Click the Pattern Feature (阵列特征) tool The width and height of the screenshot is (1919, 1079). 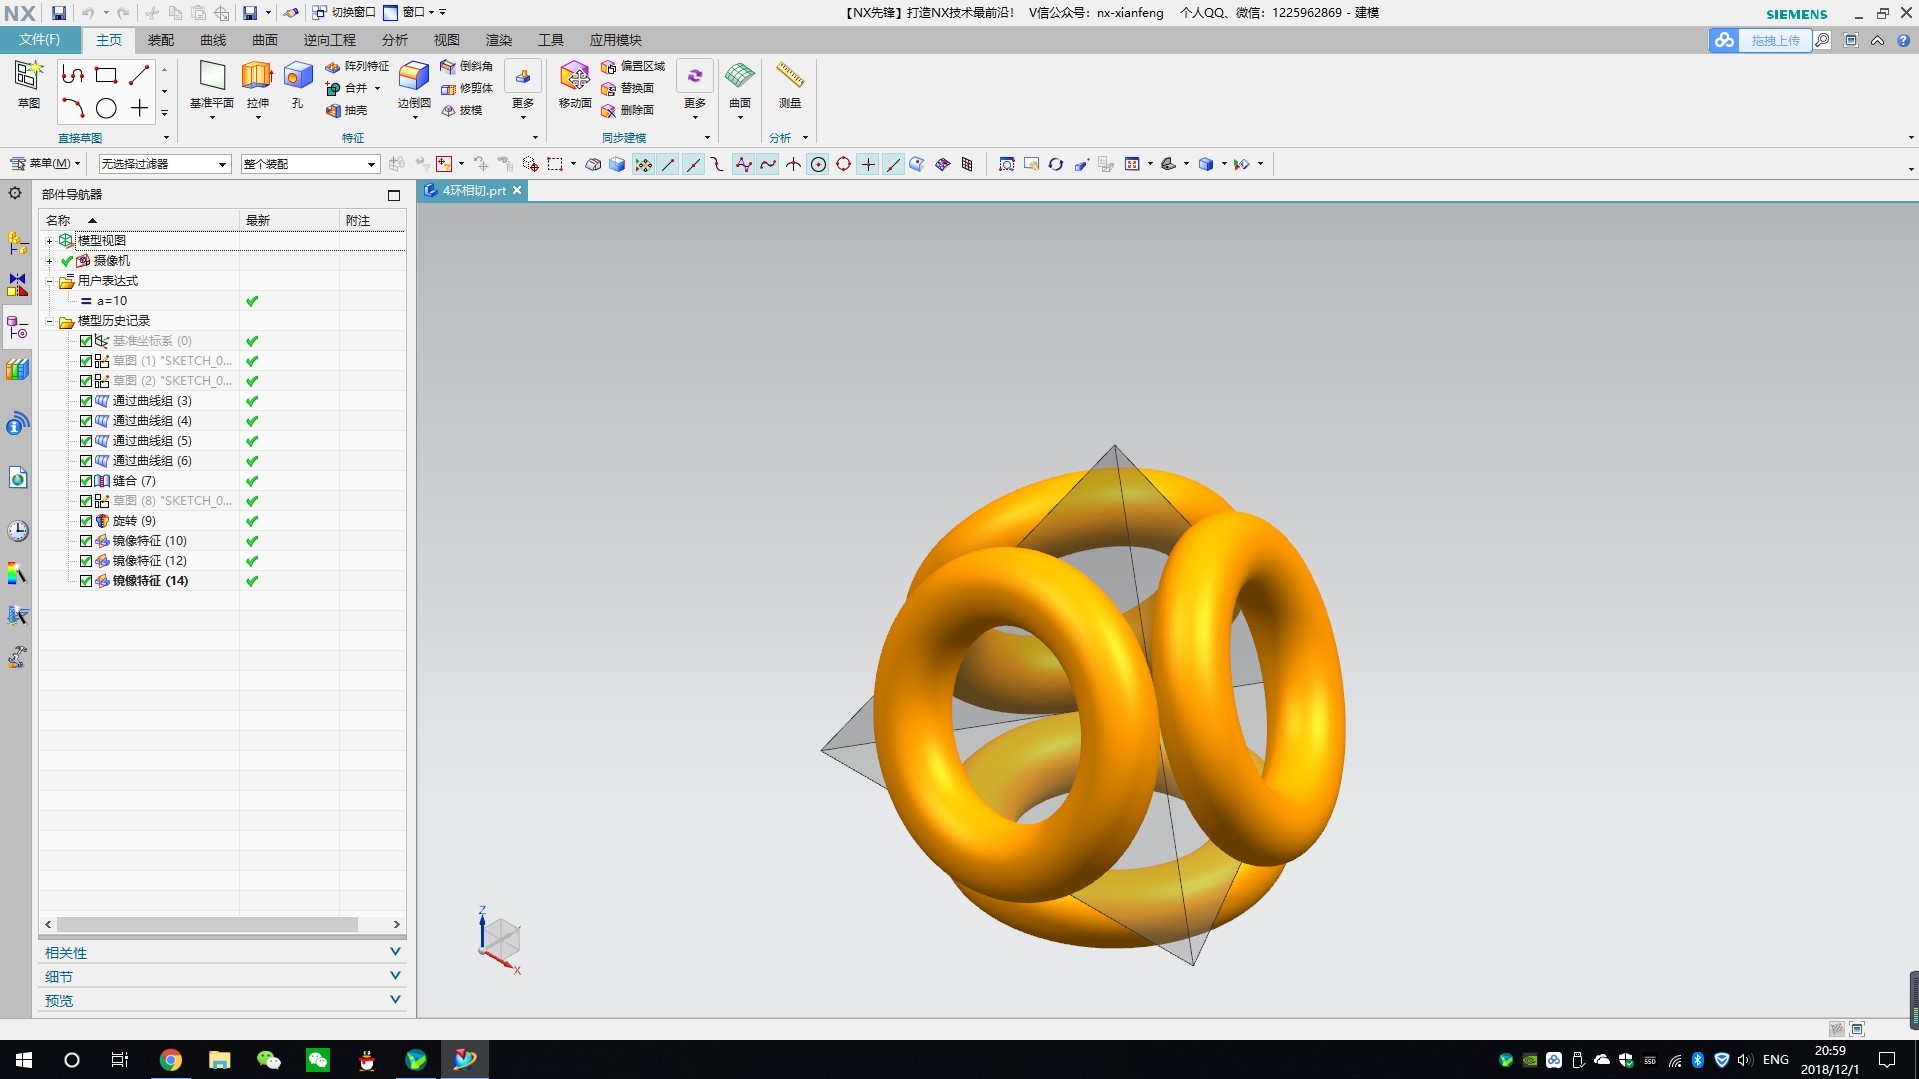(x=357, y=66)
